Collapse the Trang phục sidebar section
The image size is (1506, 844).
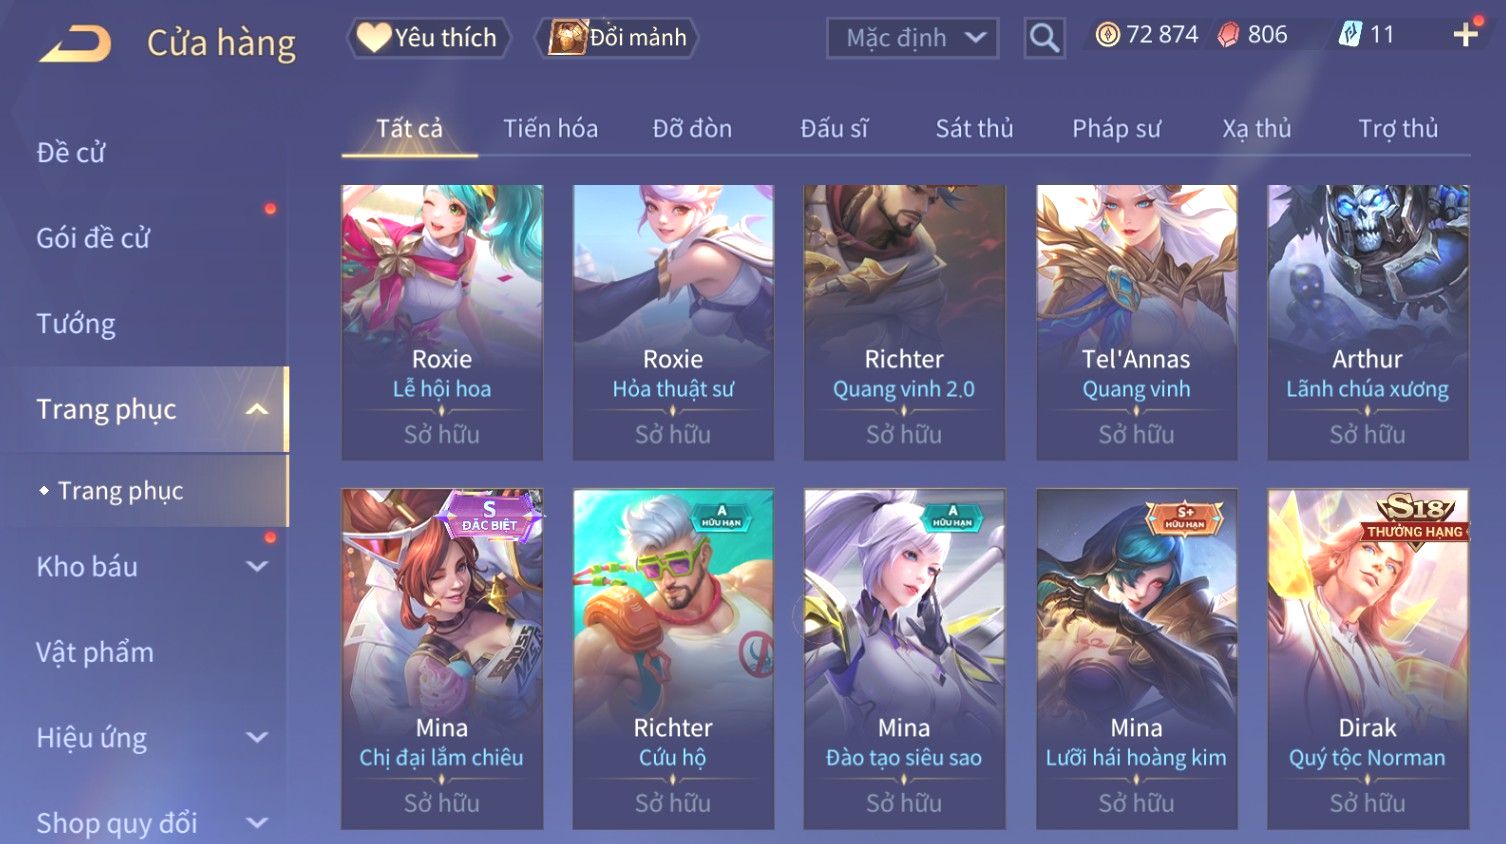click(257, 409)
